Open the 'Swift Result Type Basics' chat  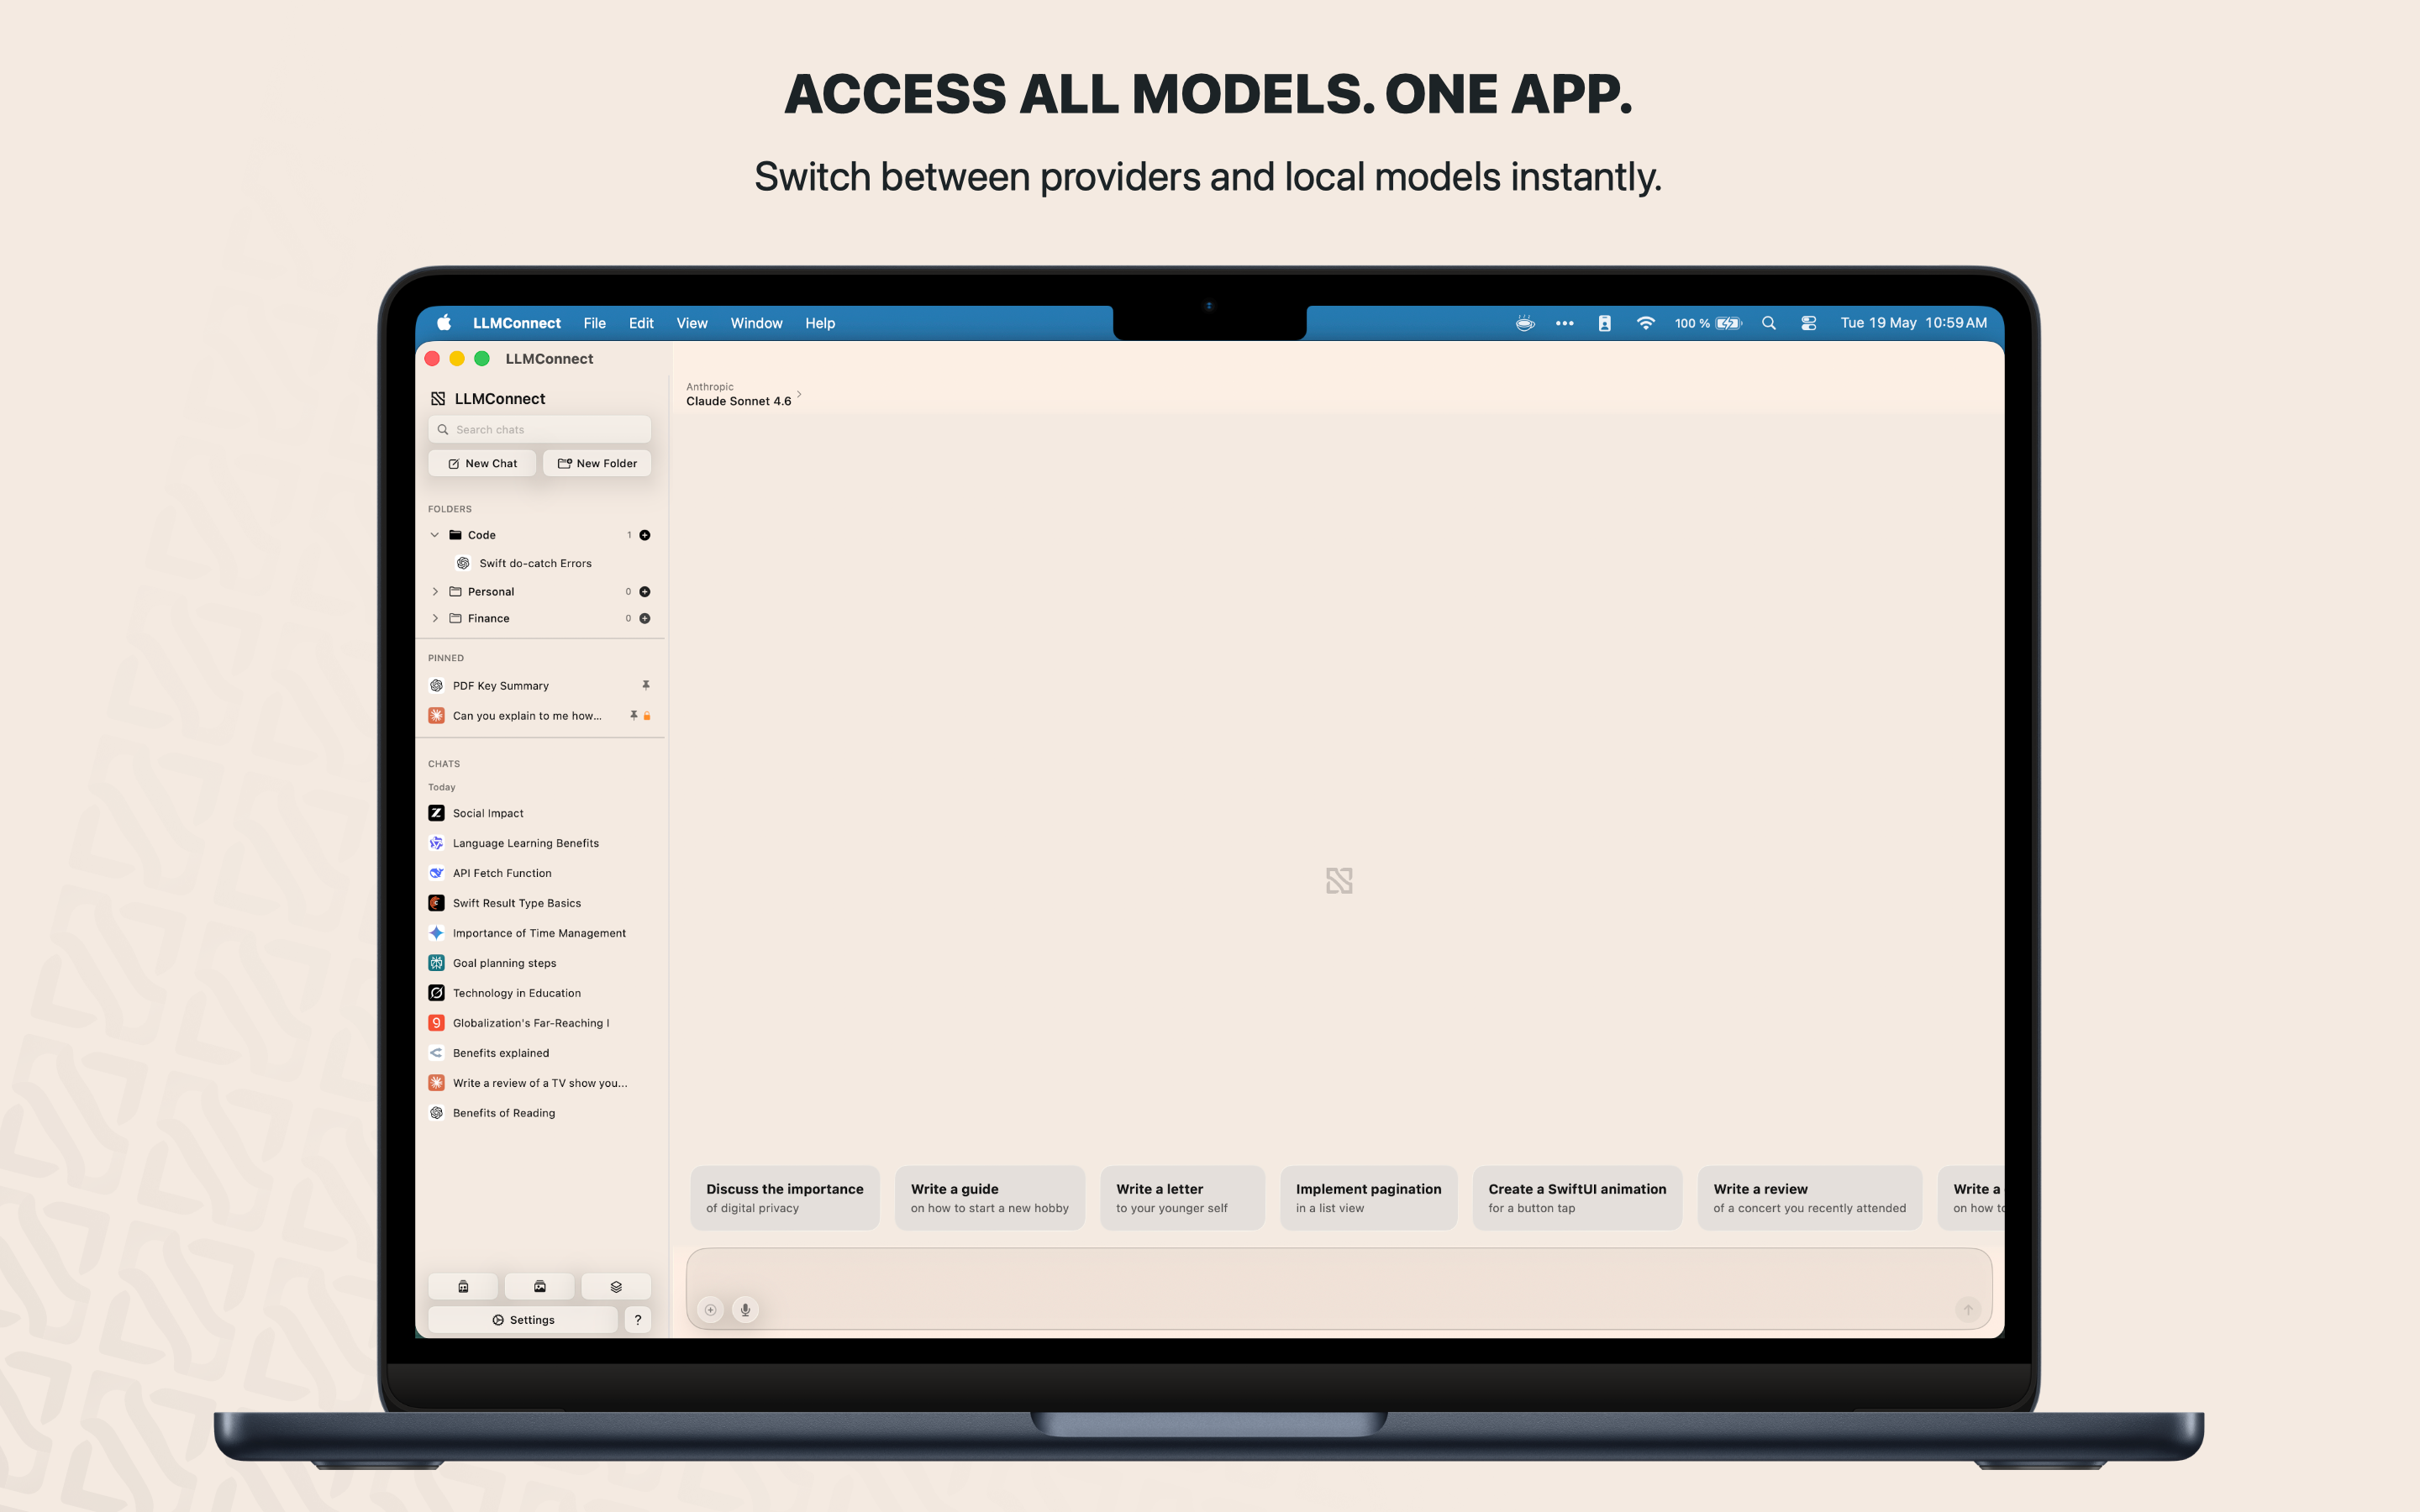coord(540,903)
